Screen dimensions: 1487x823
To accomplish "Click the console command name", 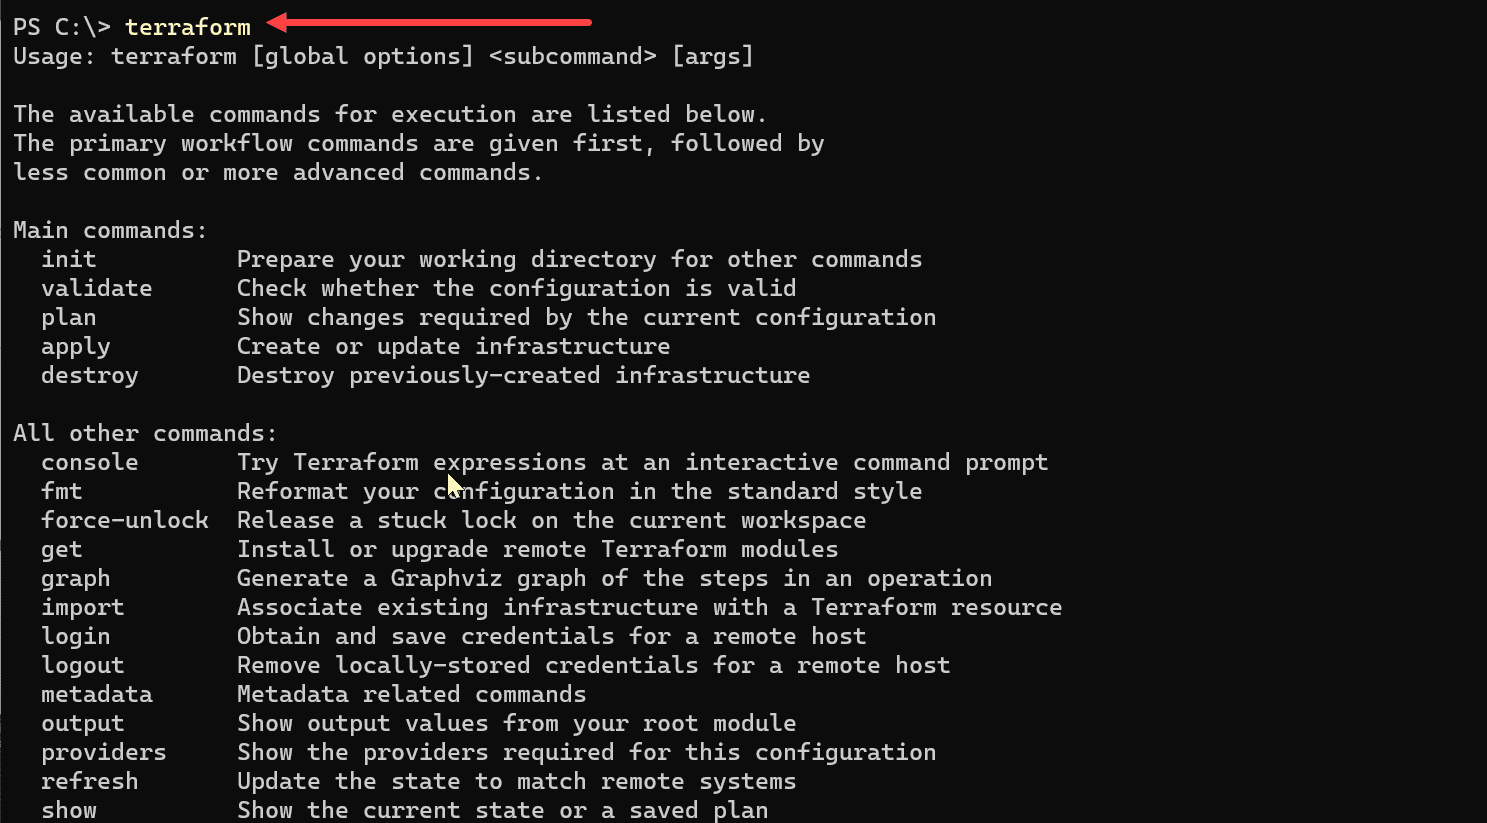I will [x=90, y=462].
